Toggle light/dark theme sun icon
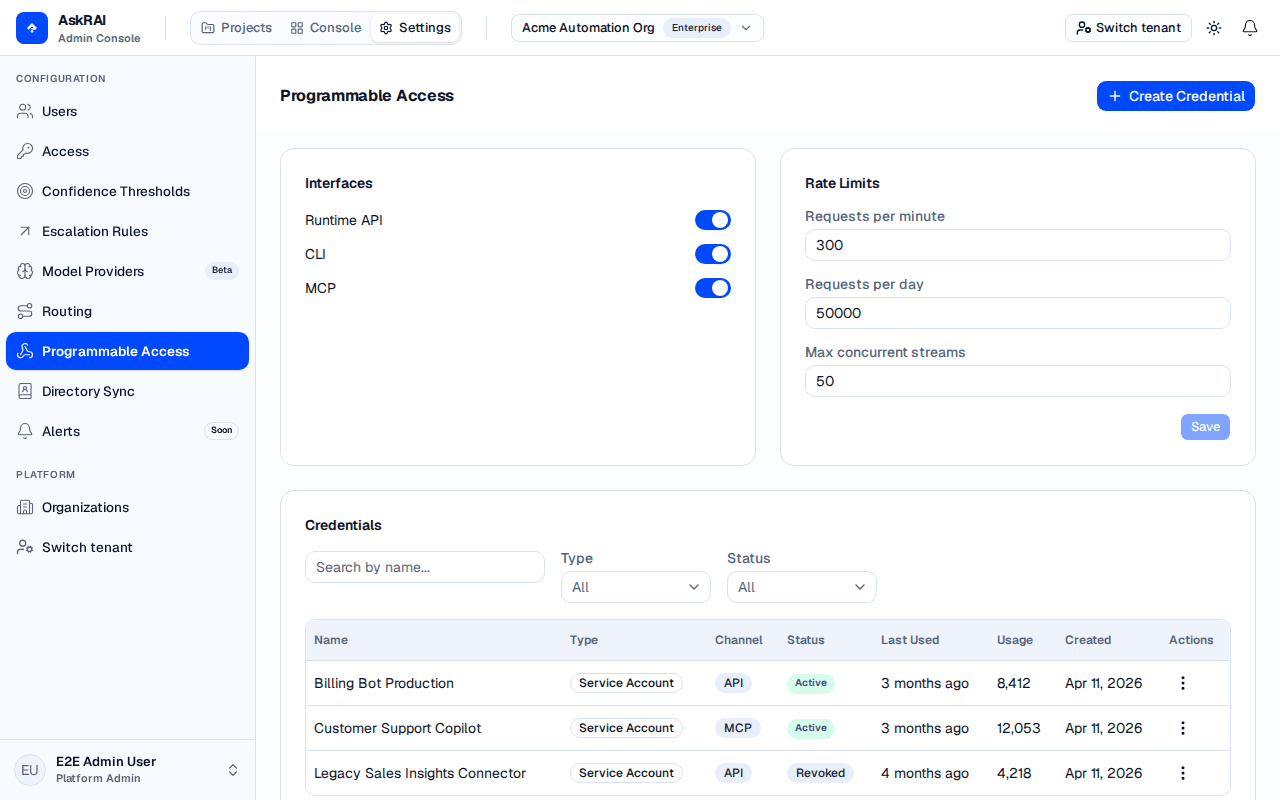Image resolution: width=1280 pixels, height=800 pixels. coord(1214,28)
